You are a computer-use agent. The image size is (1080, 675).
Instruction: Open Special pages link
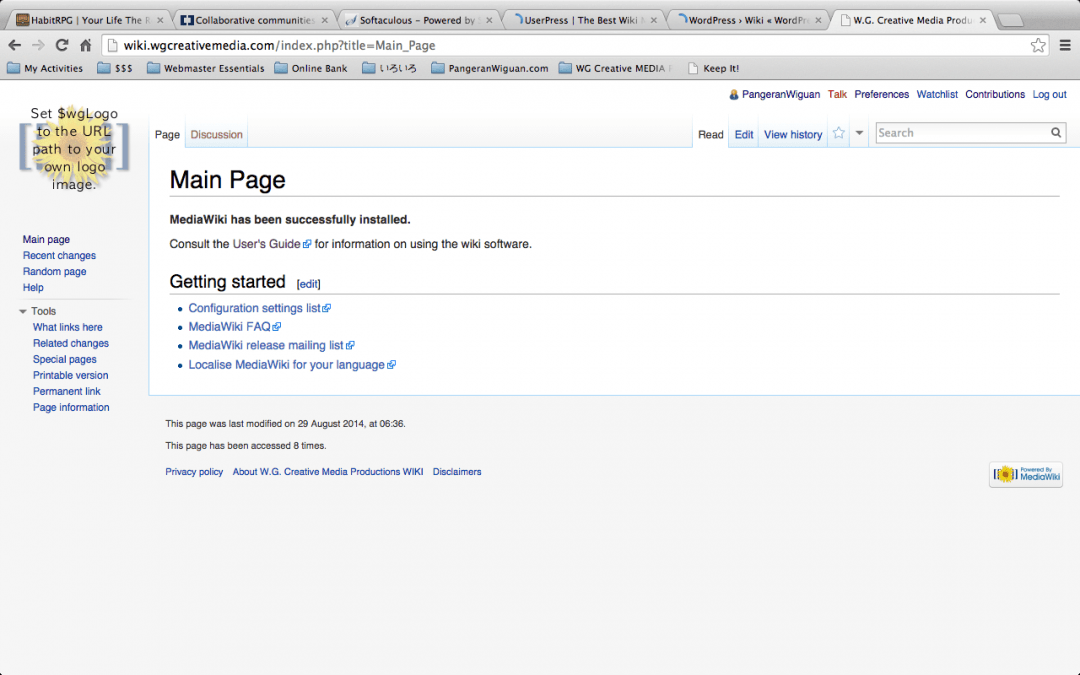click(x=65, y=360)
